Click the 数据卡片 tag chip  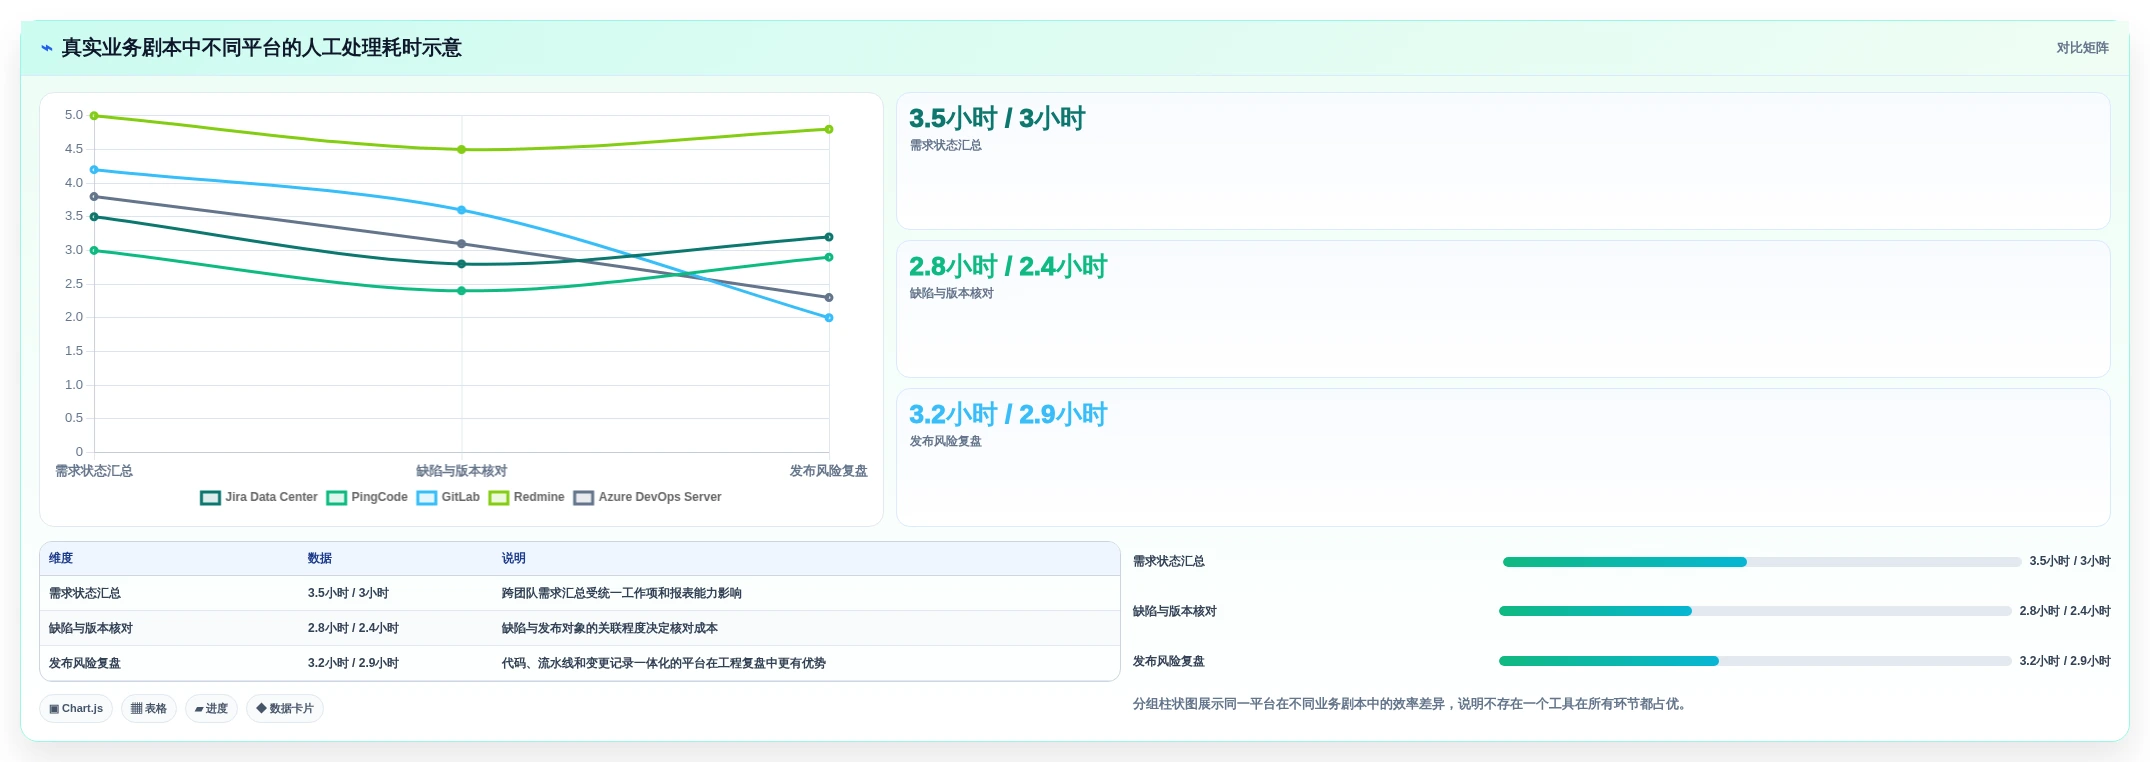point(285,708)
